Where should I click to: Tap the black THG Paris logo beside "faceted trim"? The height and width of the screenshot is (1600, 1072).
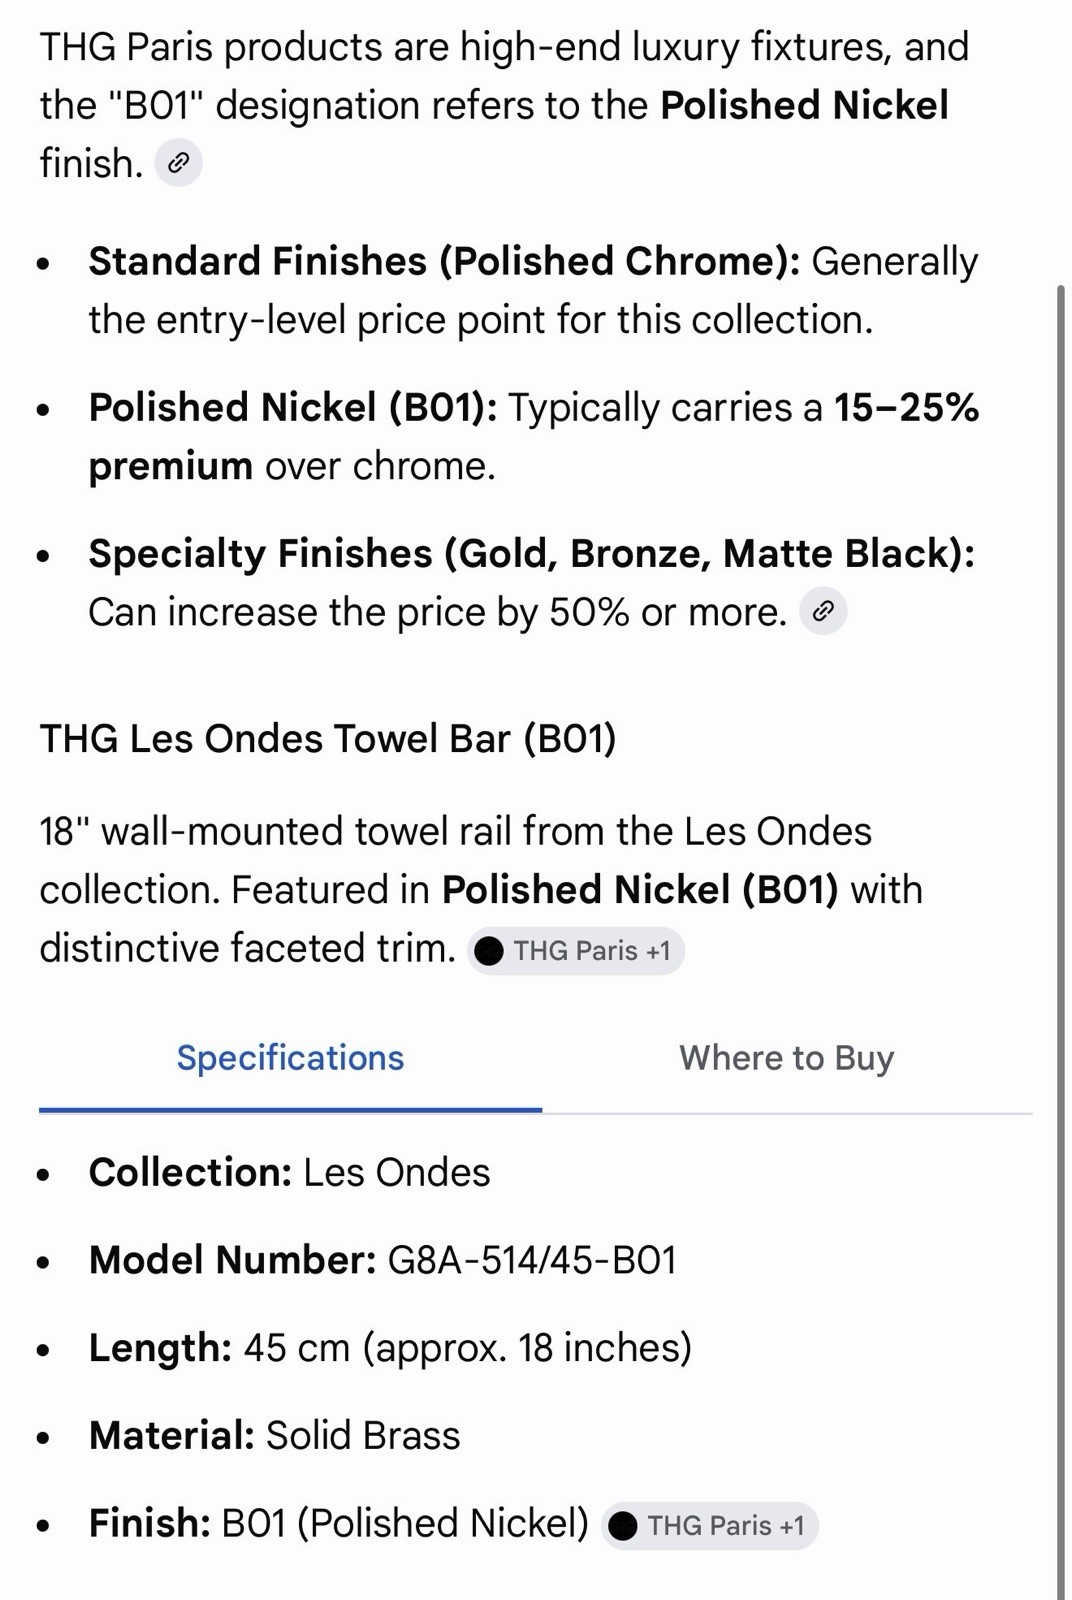click(489, 951)
